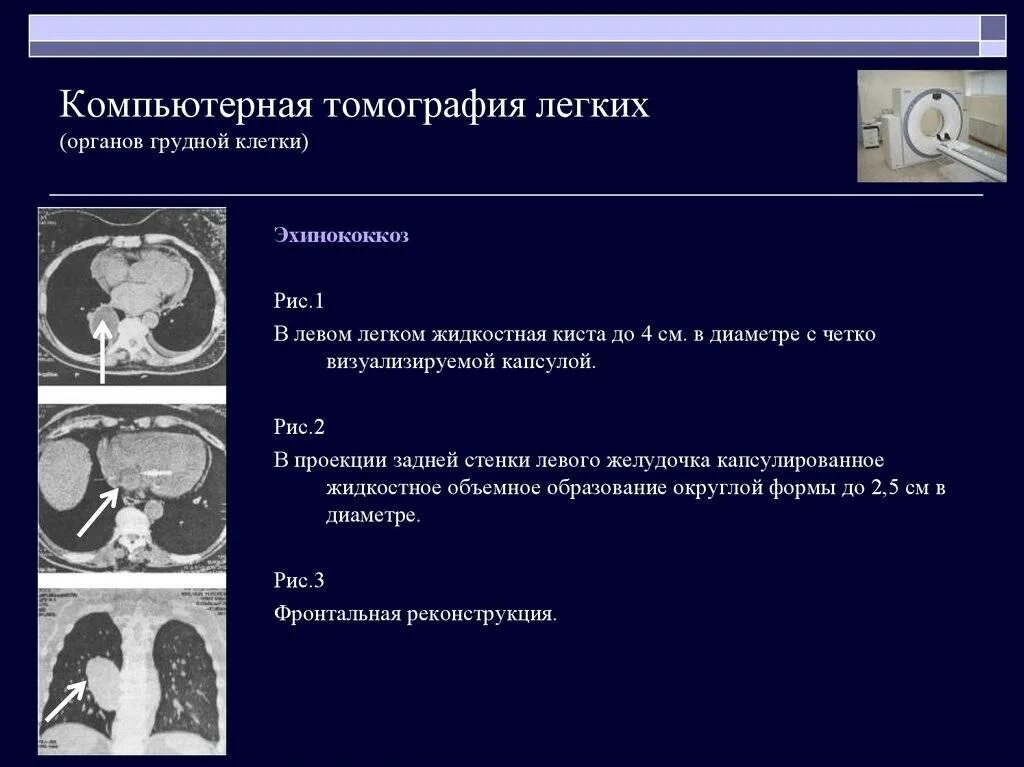Click text 'визуализируемой капсулой.'
The image size is (1024, 767).
pyautogui.click(x=461, y=362)
